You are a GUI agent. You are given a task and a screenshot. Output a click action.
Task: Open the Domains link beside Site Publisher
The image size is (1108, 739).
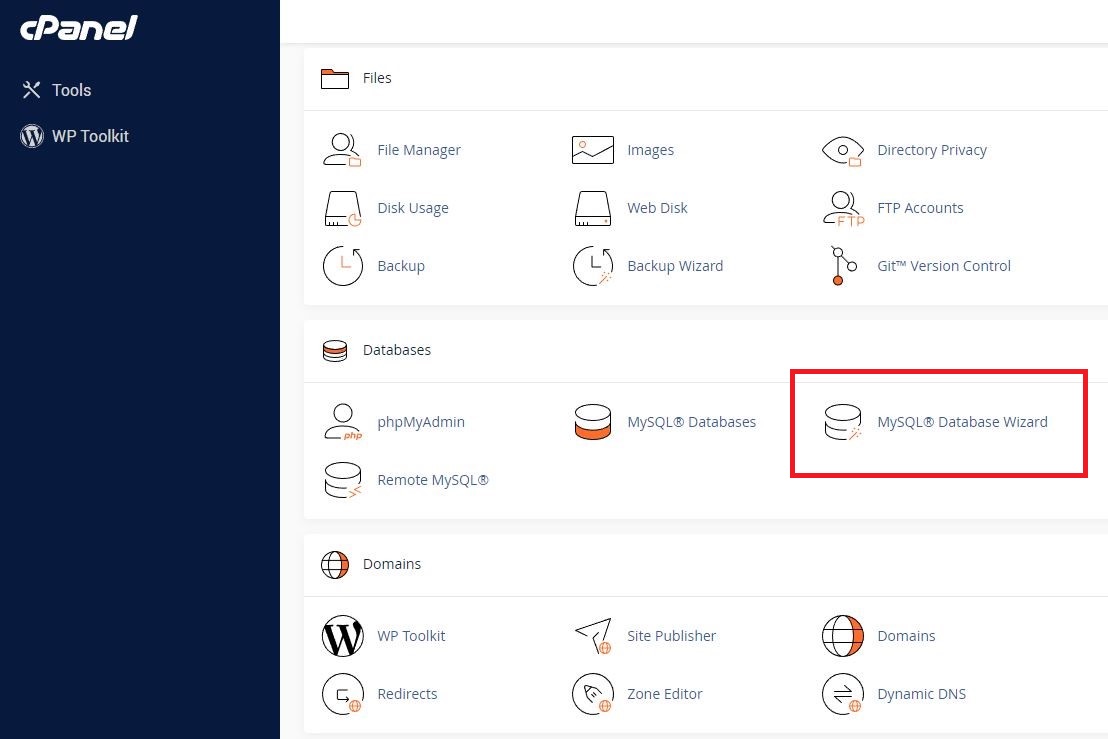click(907, 637)
